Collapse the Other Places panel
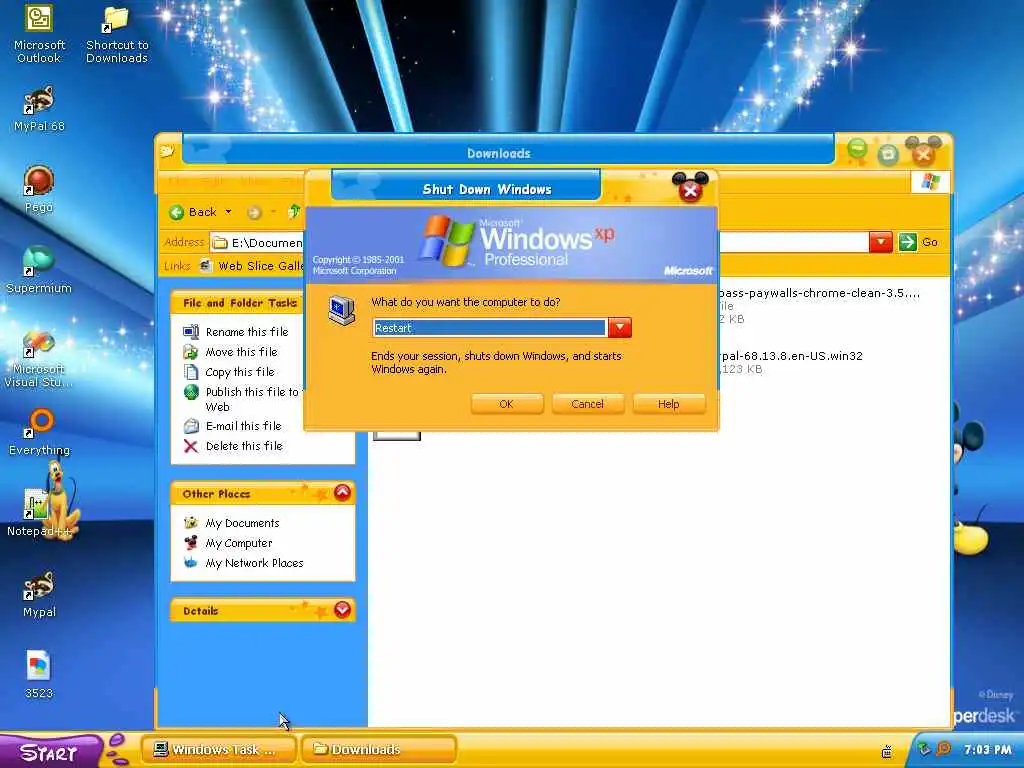Viewport: 1024px width, 768px height. tap(342, 492)
